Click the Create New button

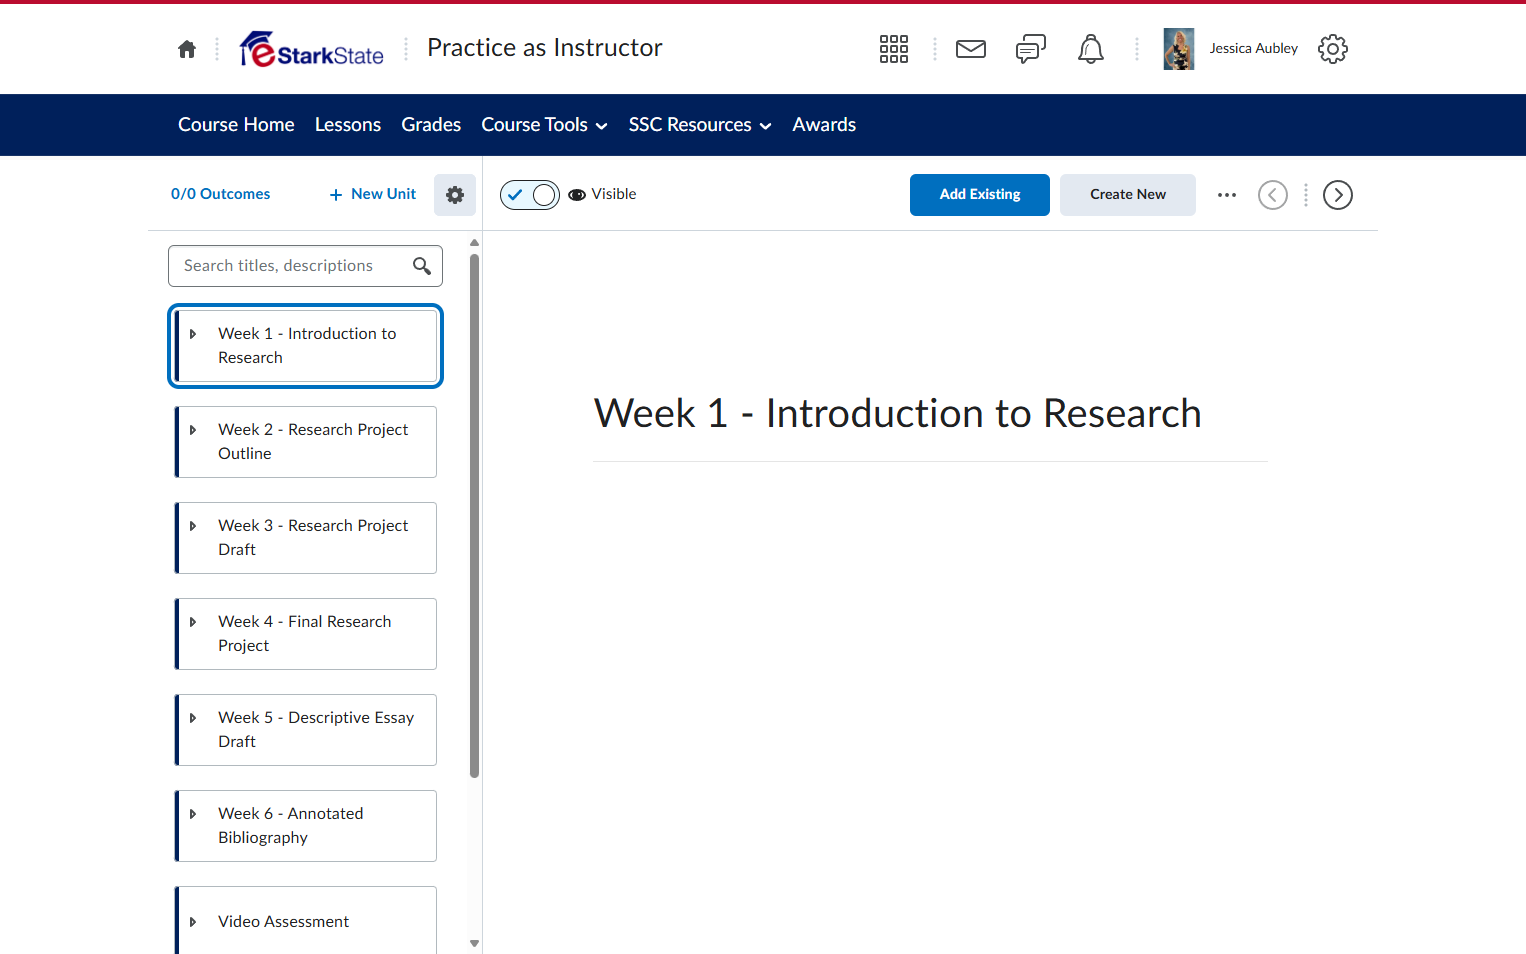pyautogui.click(x=1128, y=195)
